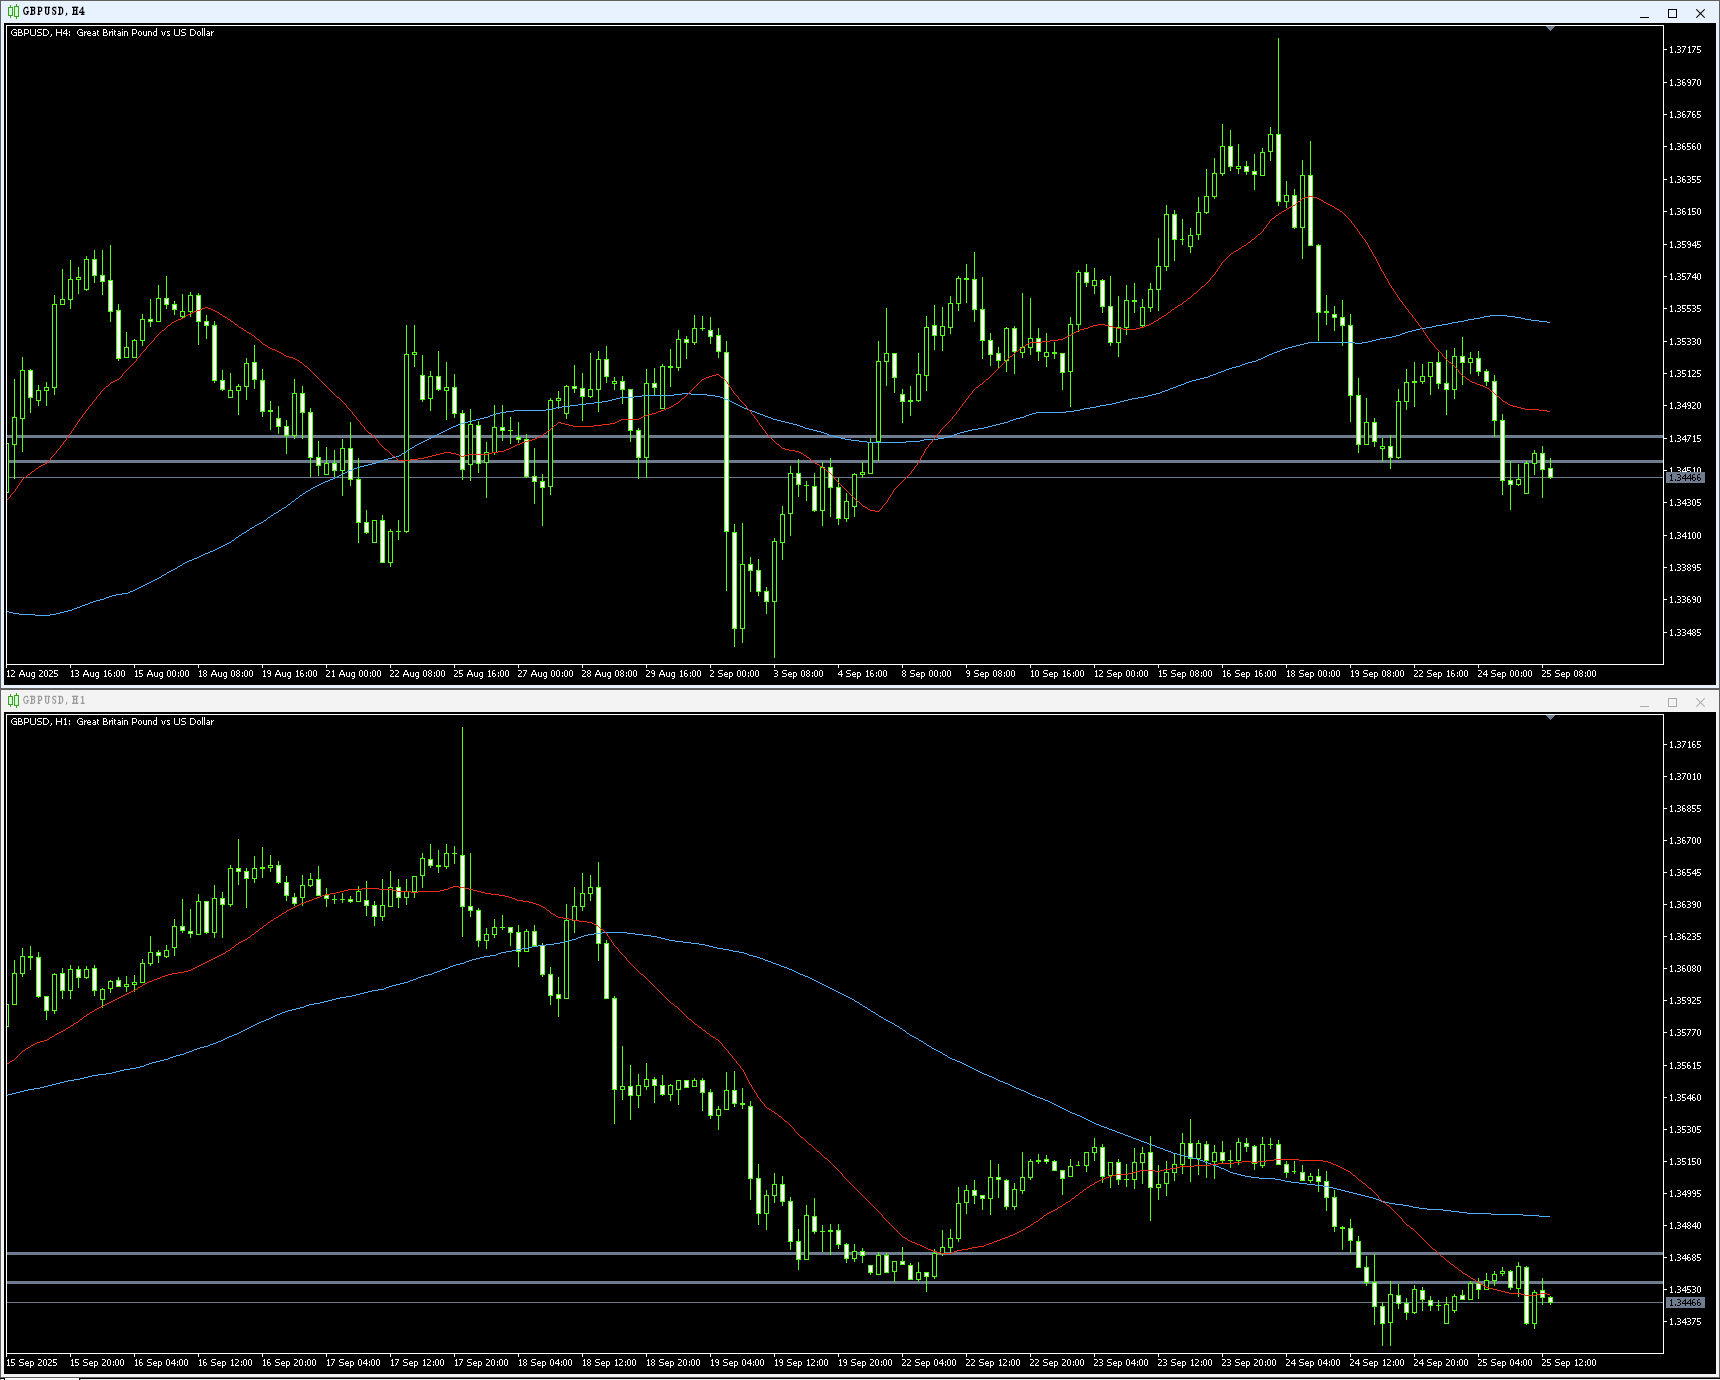Click the H1 chart header text 'GBPUSD, H1: Great Britain Pound'
This screenshot has height=1380, width=1720.
112,722
